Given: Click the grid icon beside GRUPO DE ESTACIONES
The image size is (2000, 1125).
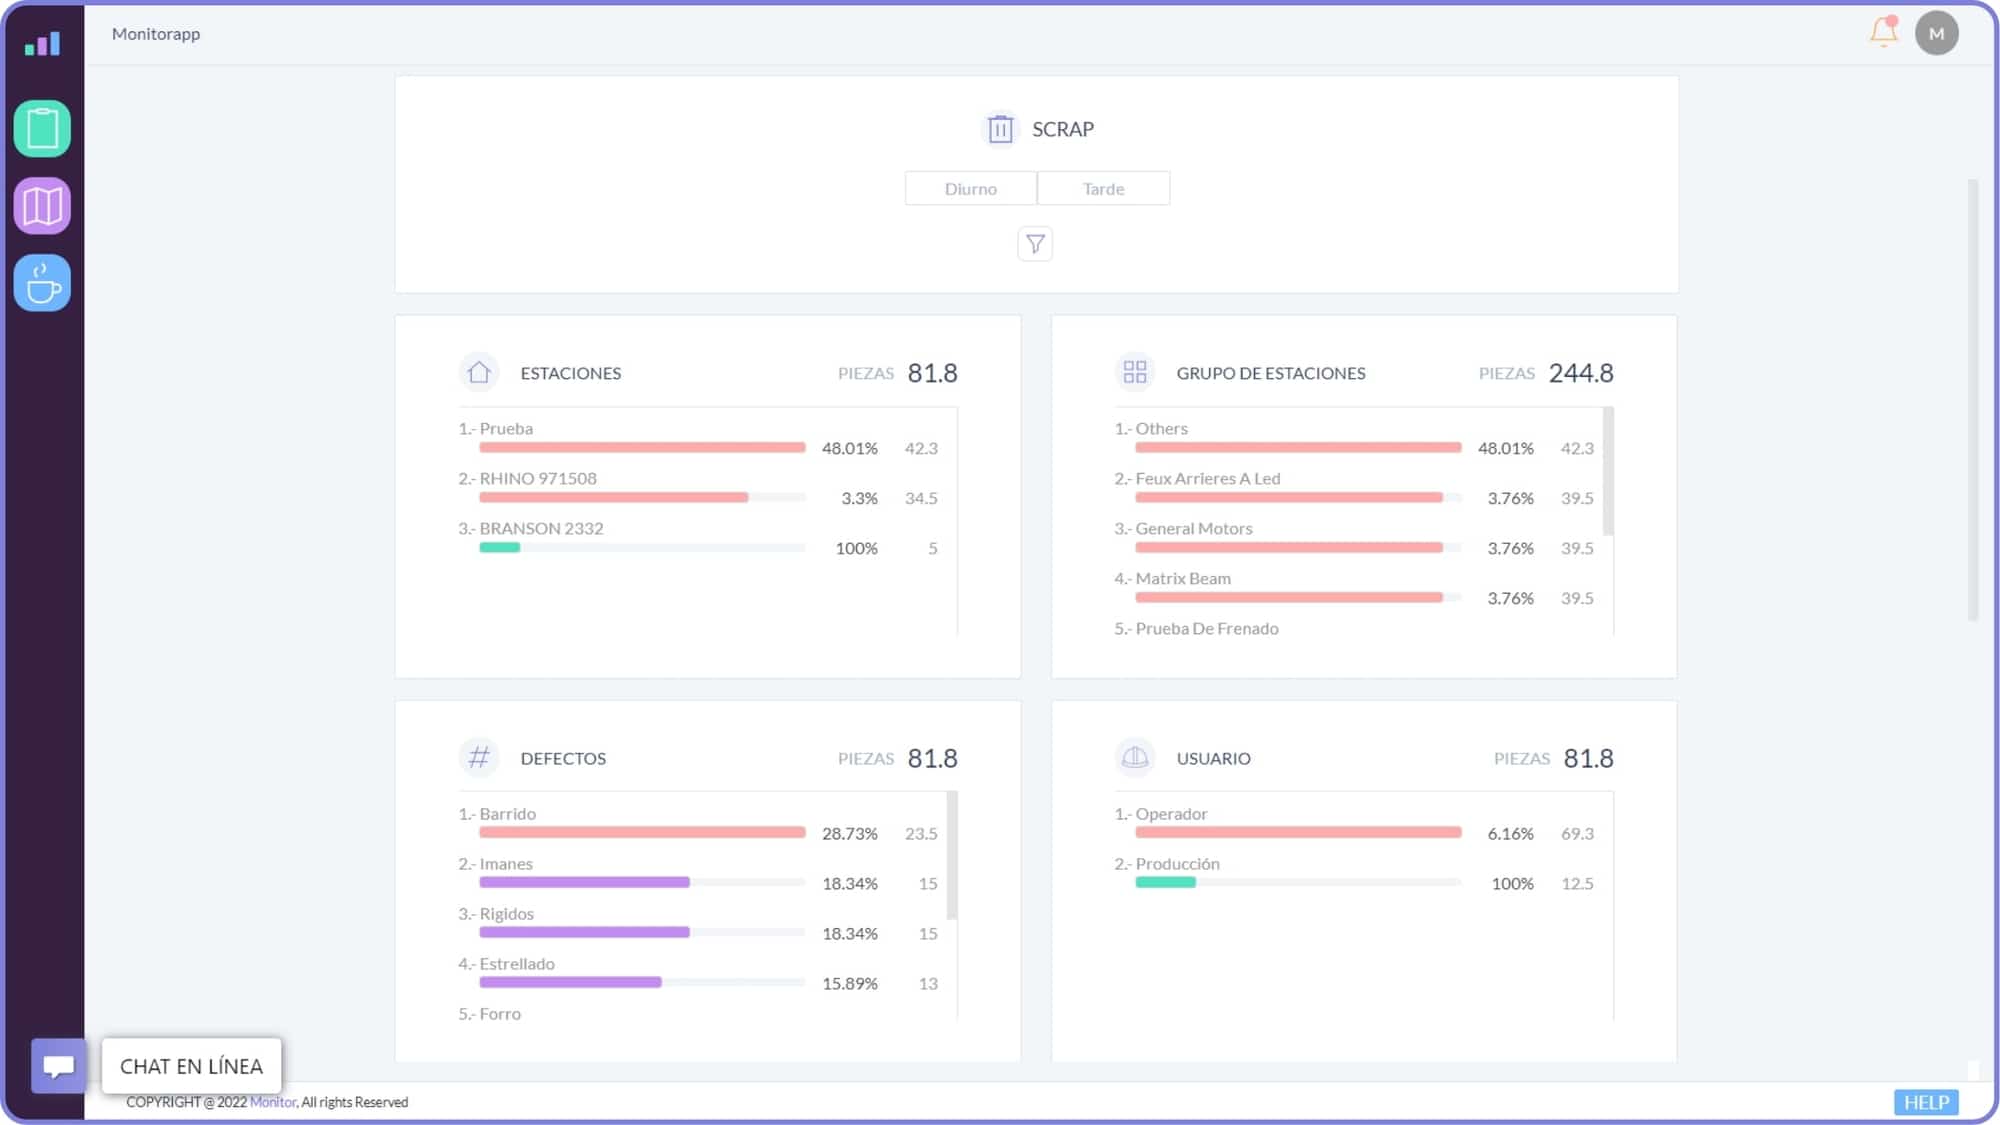Looking at the screenshot, I should pos(1135,371).
